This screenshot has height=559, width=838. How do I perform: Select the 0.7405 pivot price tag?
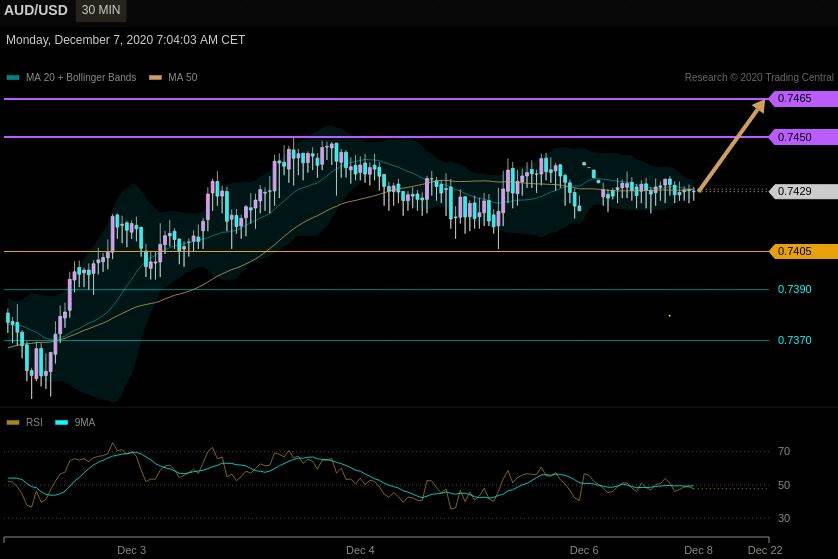point(803,251)
